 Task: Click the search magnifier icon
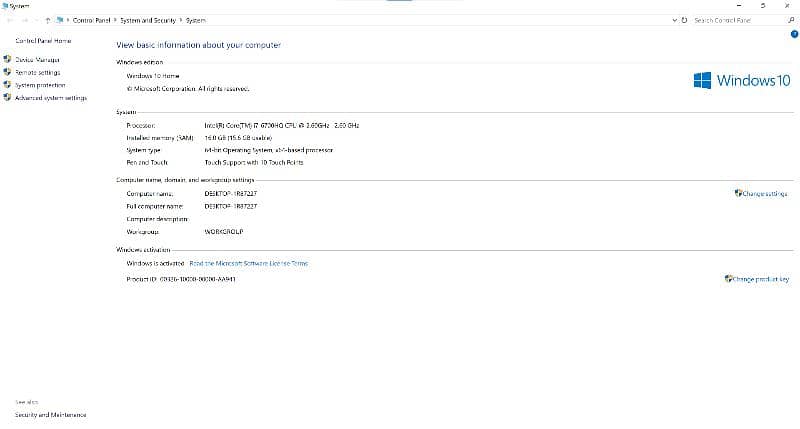pos(792,20)
